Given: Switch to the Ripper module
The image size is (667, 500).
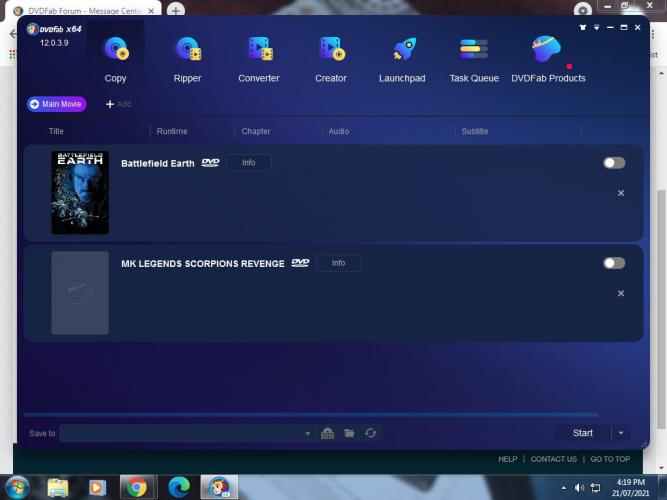Looking at the screenshot, I should pos(187,58).
